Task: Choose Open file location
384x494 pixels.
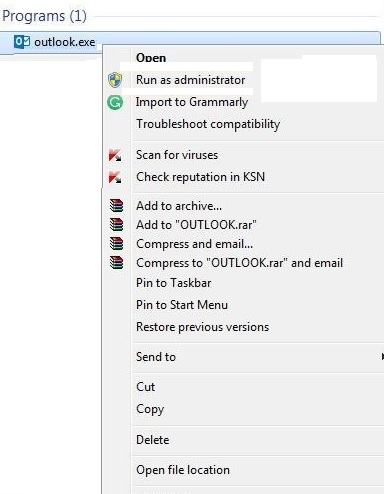Action: [x=183, y=470]
